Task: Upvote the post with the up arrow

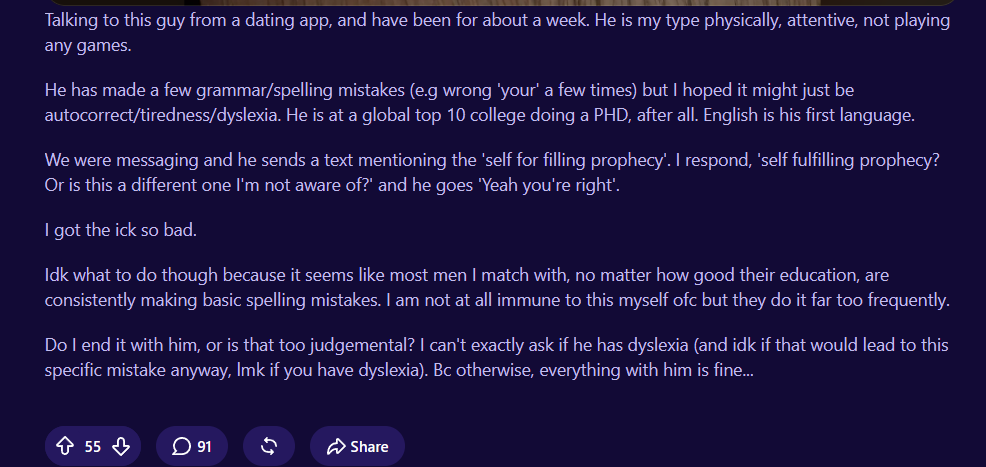Action: tap(65, 446)
